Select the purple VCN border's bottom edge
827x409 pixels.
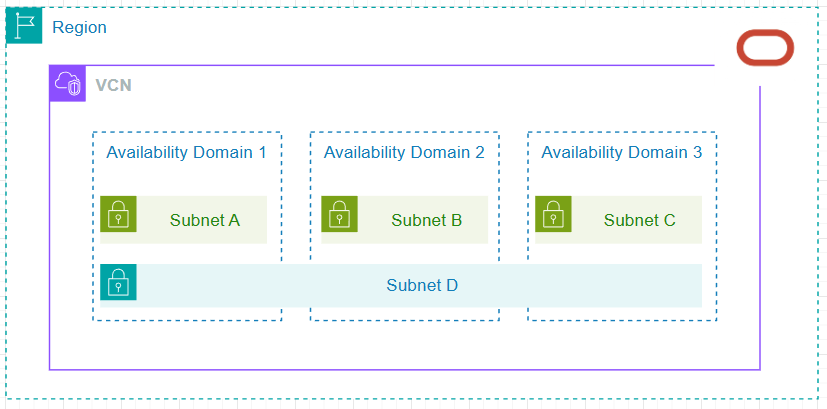point(400,370)
